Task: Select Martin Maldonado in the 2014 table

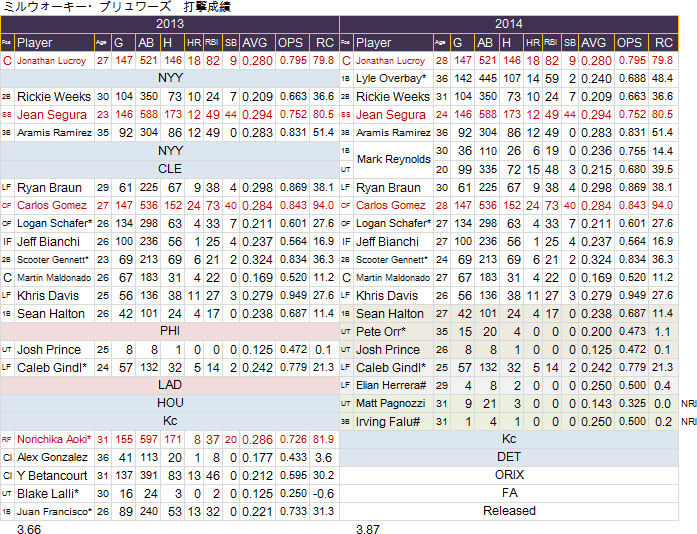Action: 393,277
